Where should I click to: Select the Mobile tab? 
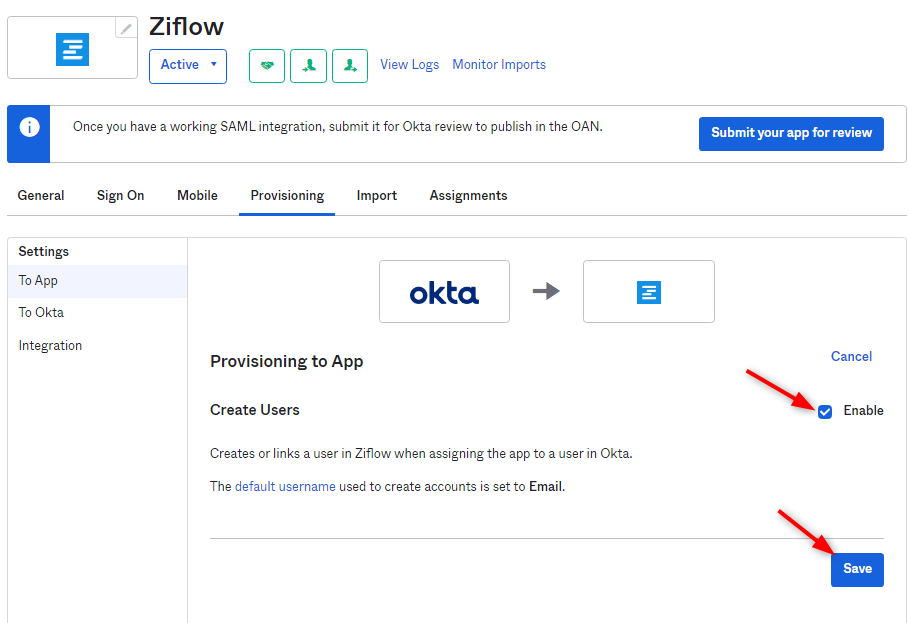point(197,196)
